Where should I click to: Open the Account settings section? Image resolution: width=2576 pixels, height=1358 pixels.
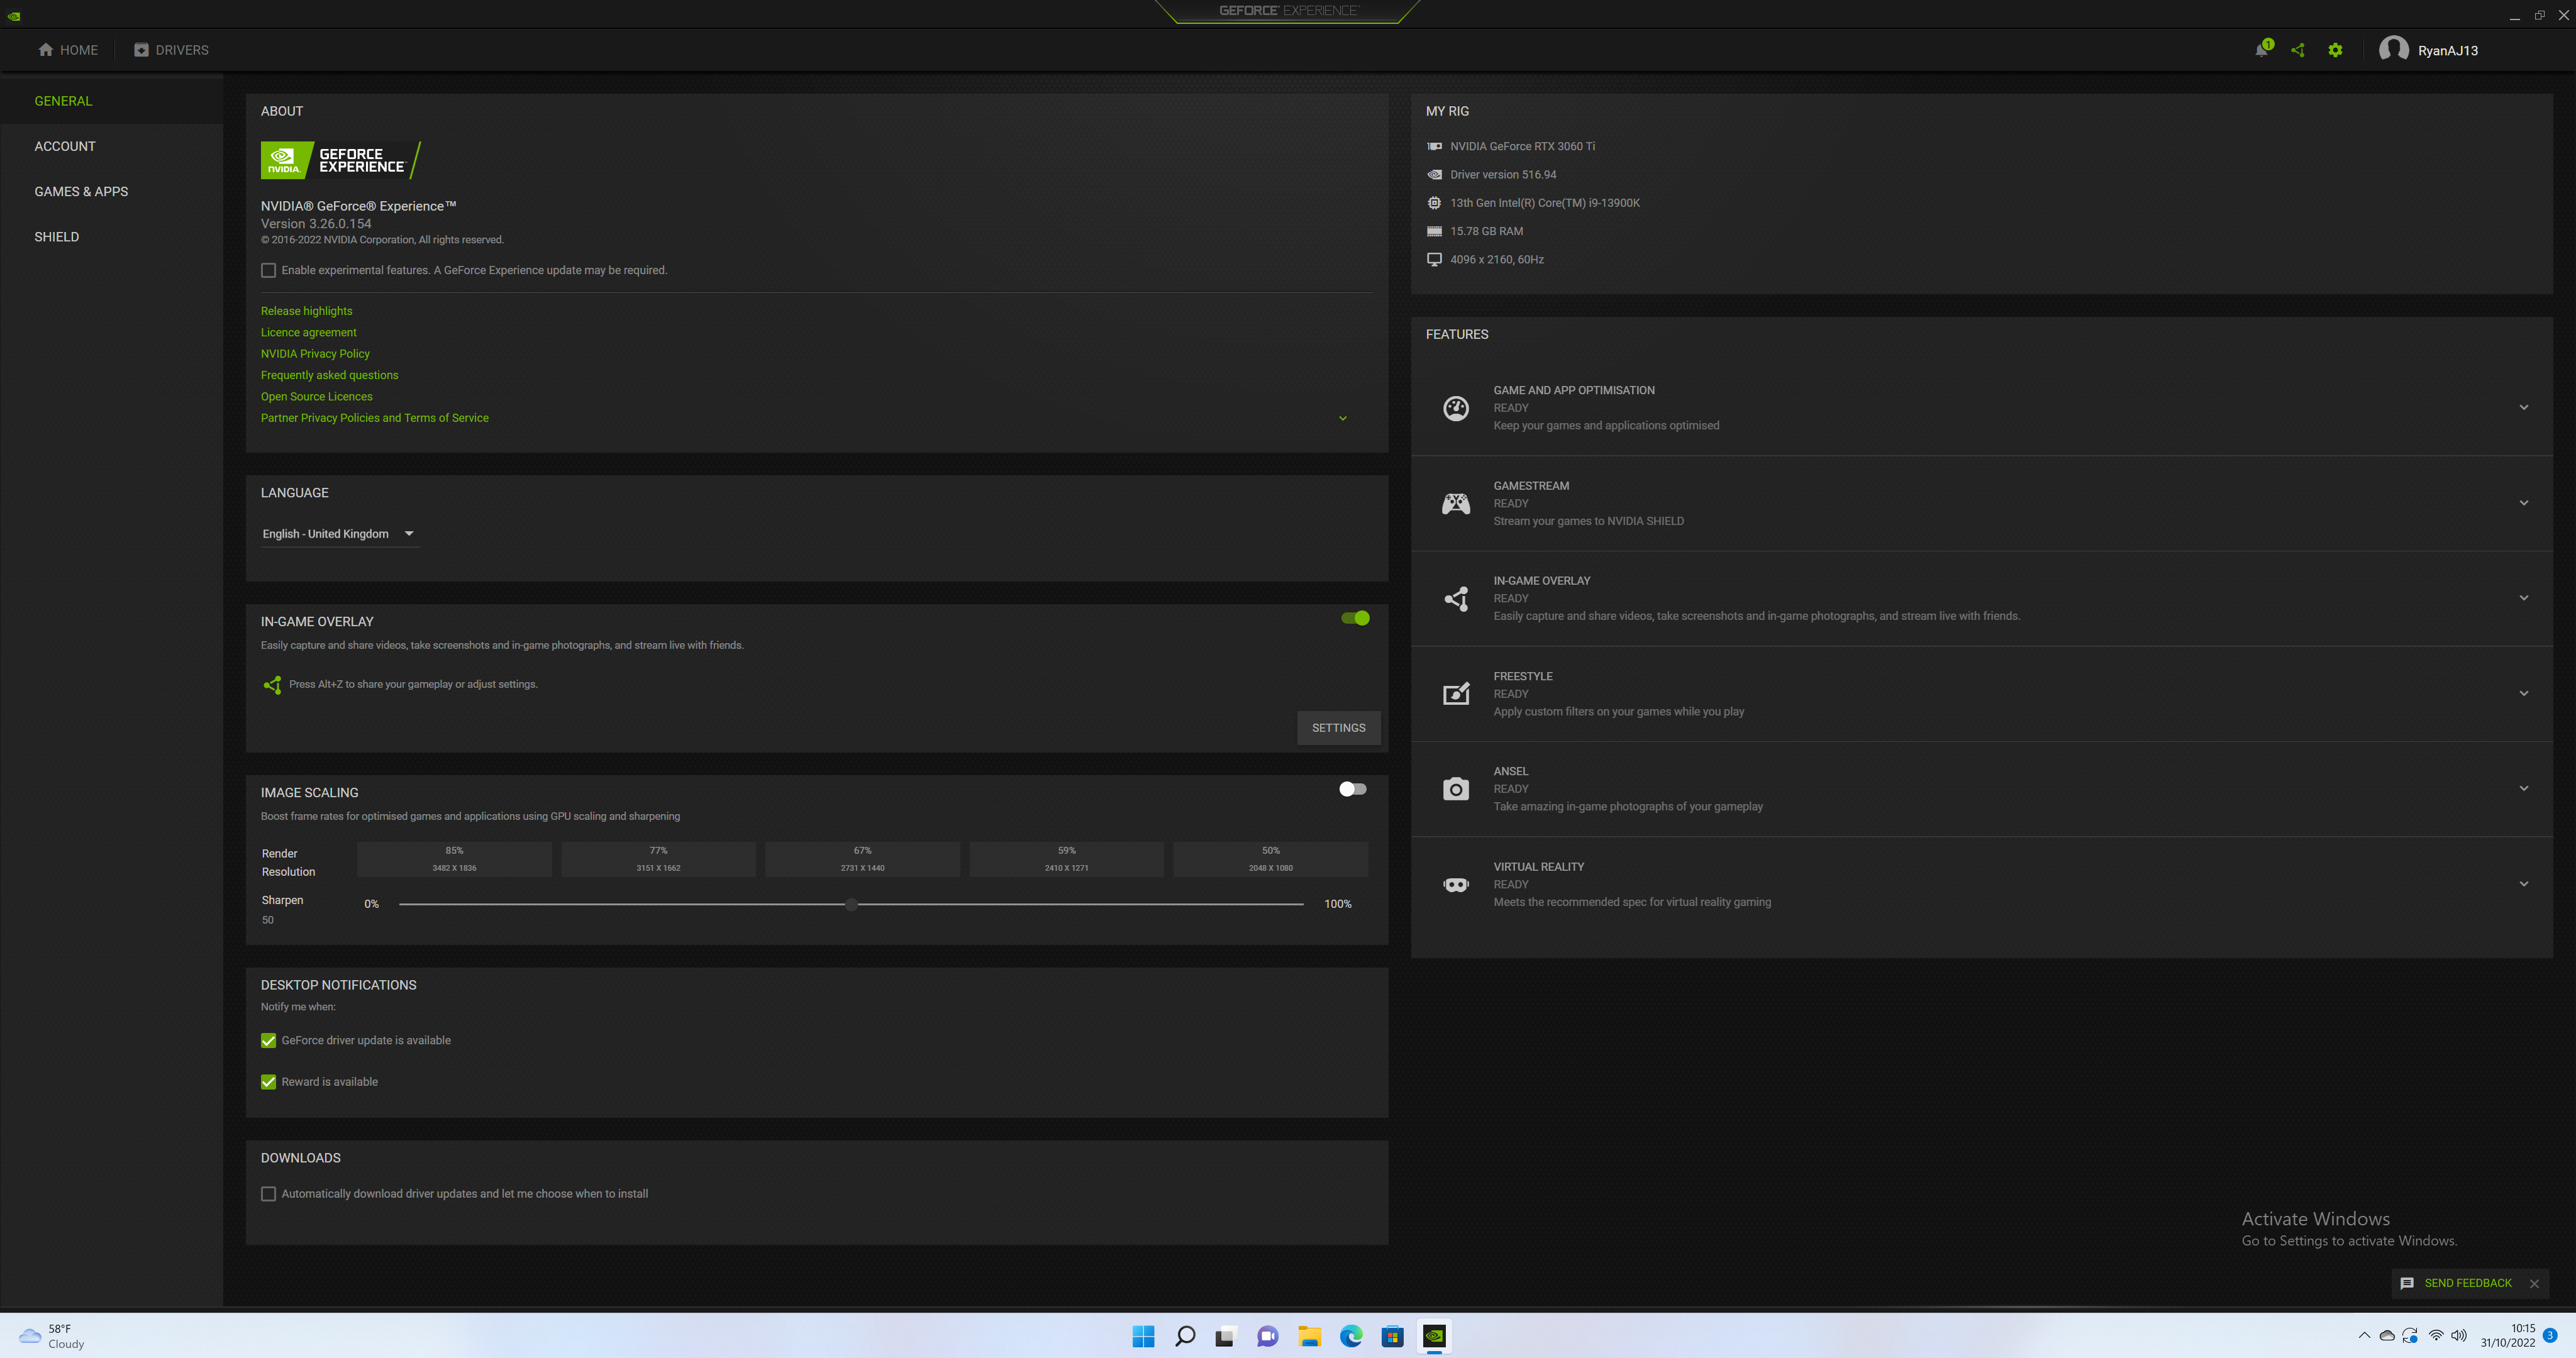pos(65,146)
